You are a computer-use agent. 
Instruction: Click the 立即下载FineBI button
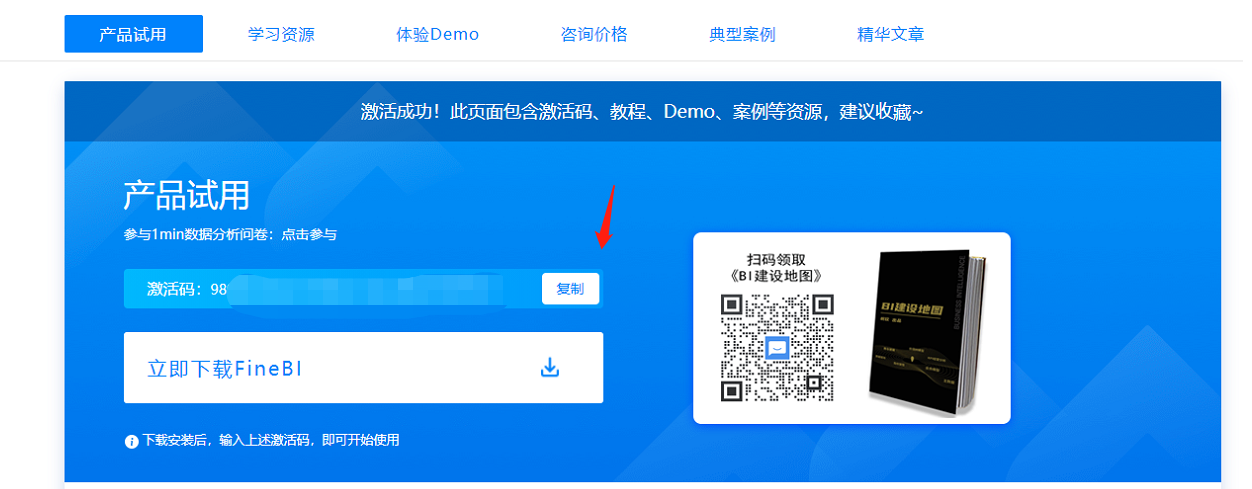363,368
